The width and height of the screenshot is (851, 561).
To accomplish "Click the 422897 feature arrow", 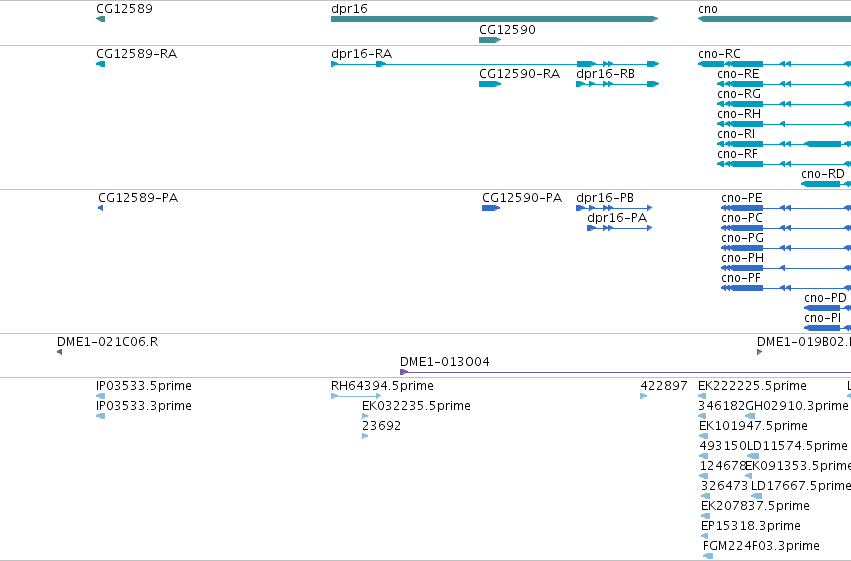I will [x=644, y=396].
